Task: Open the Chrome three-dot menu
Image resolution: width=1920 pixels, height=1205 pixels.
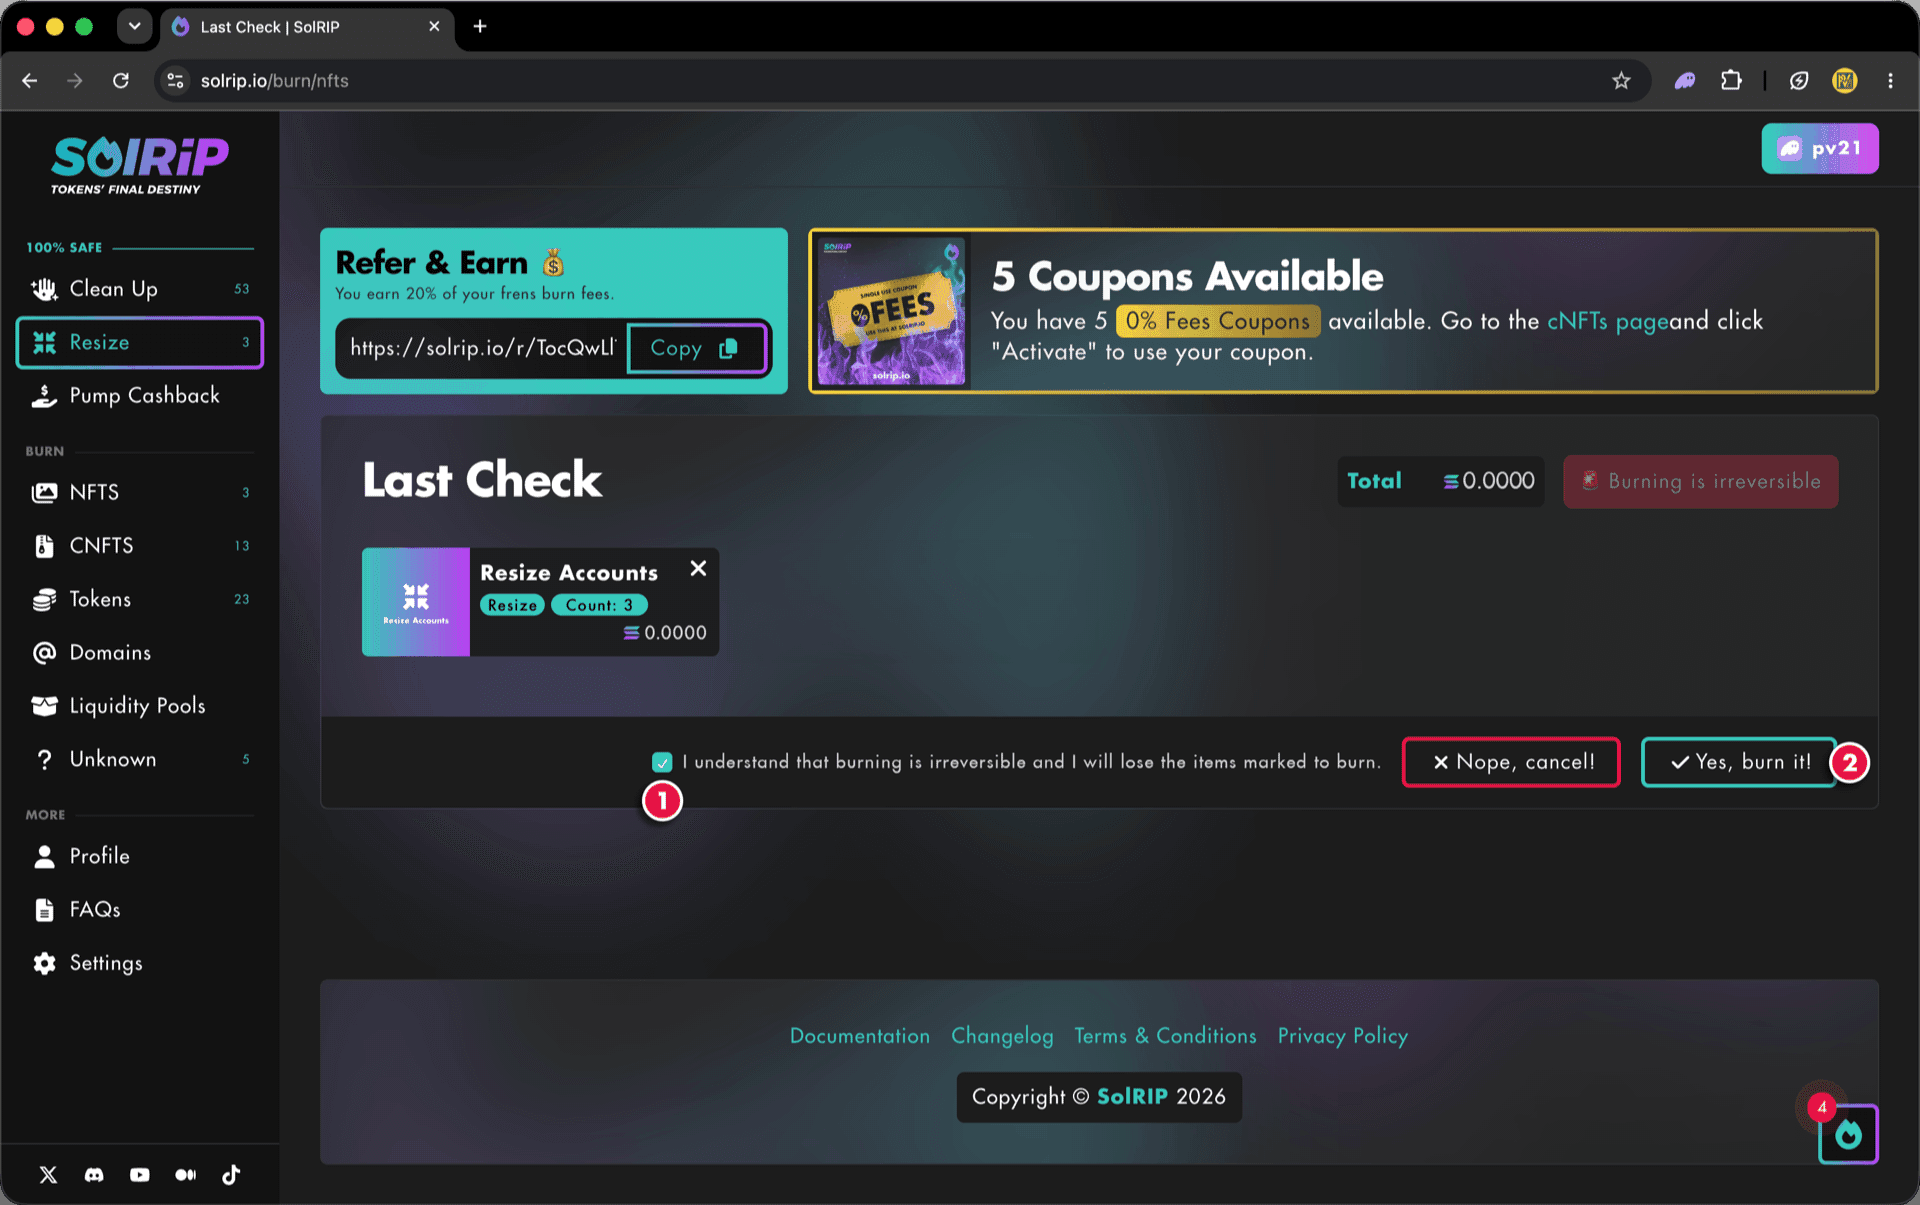Action: point(1890,81)
